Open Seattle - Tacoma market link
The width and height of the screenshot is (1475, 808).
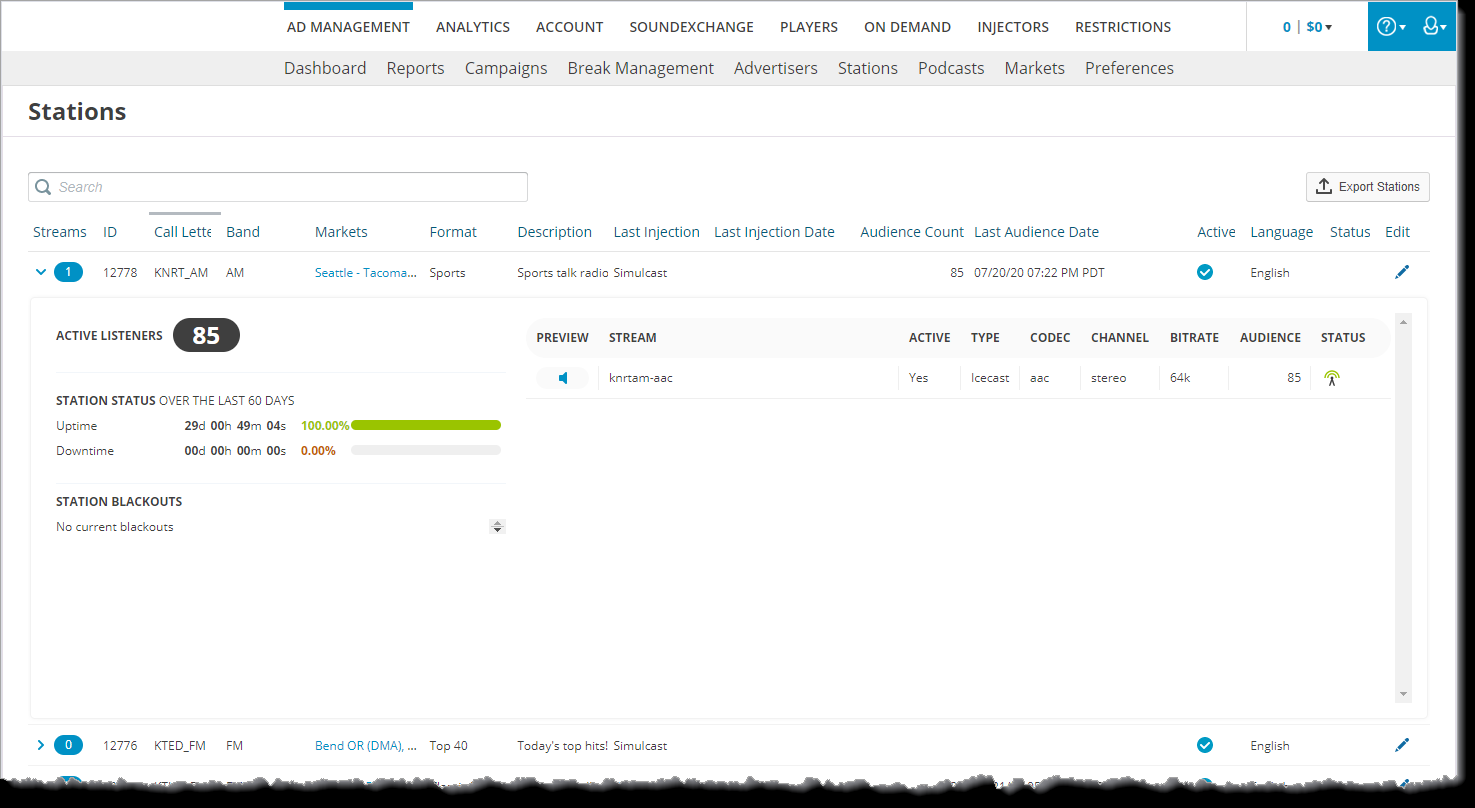[x=365, y=272]
